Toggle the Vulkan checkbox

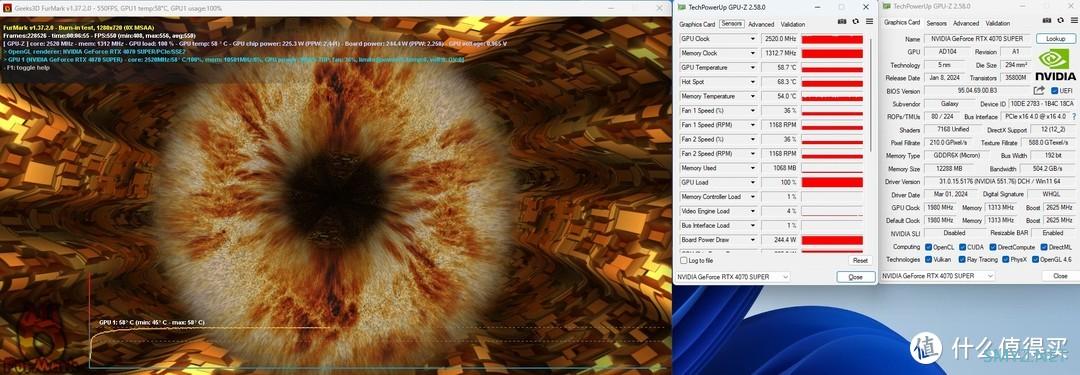click(x=928, y=260)
